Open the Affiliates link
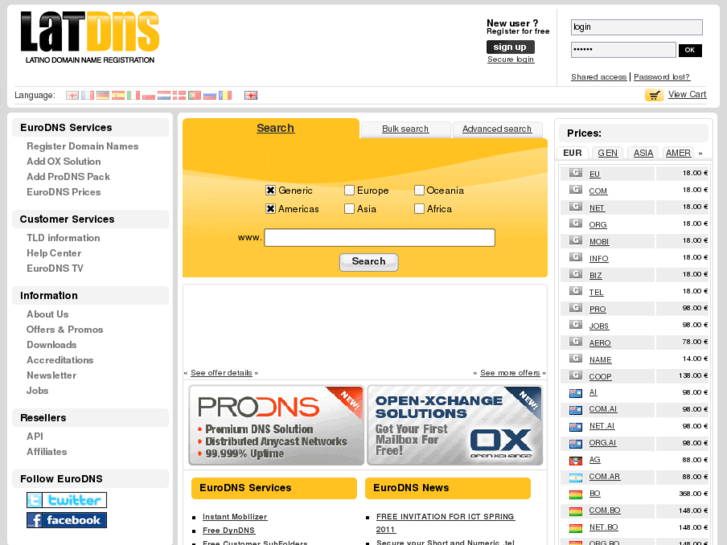The width and height of the screenshot is (727, 545). tap(46, 451)
